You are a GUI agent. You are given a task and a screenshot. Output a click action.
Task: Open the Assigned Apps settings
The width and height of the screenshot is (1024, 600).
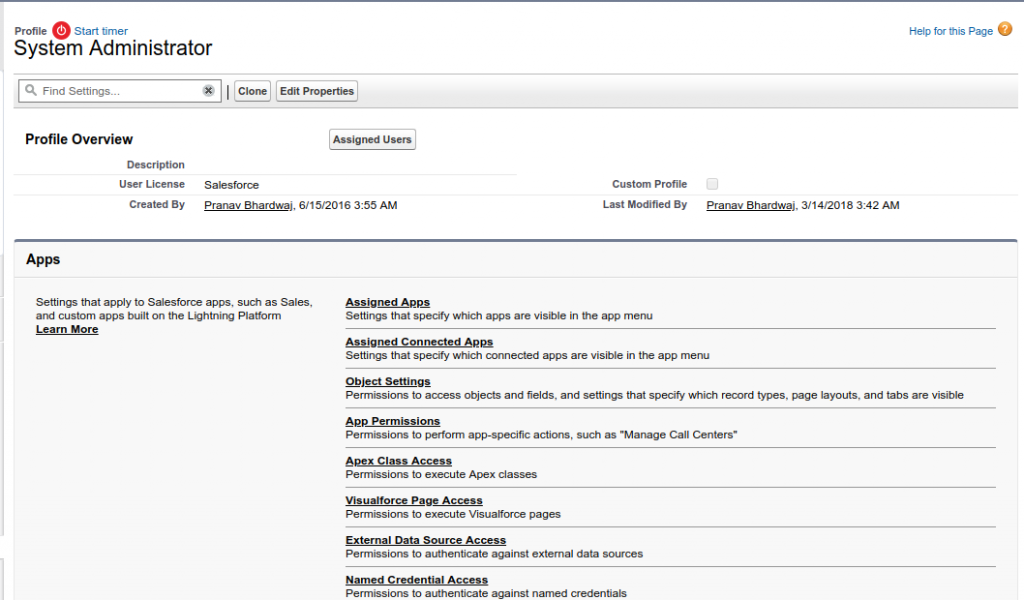387,301
